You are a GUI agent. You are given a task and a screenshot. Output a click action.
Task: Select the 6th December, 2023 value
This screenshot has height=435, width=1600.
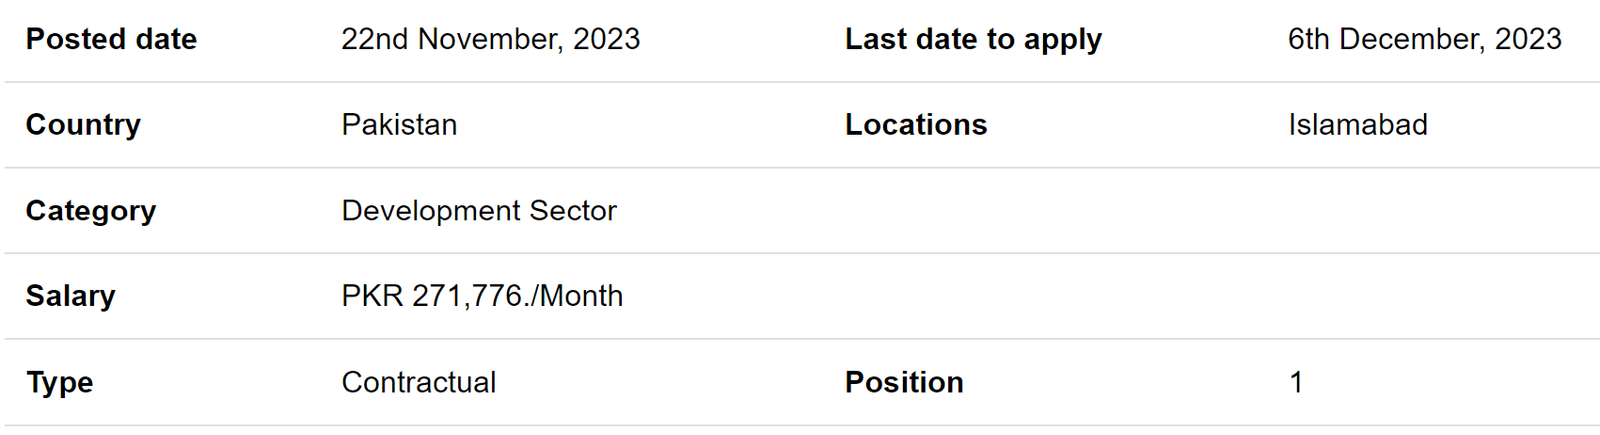[1424, 39]
